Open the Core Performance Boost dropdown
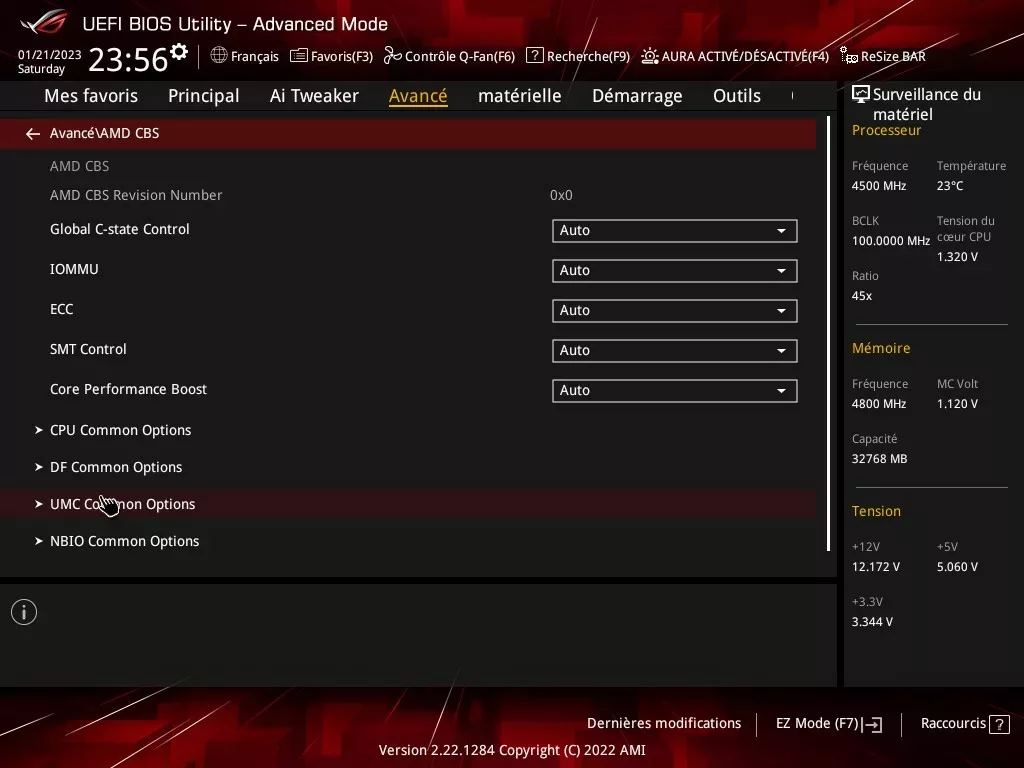Image resolution: width=1024 pixels, height=768 pixels. (x=674, y=390)
